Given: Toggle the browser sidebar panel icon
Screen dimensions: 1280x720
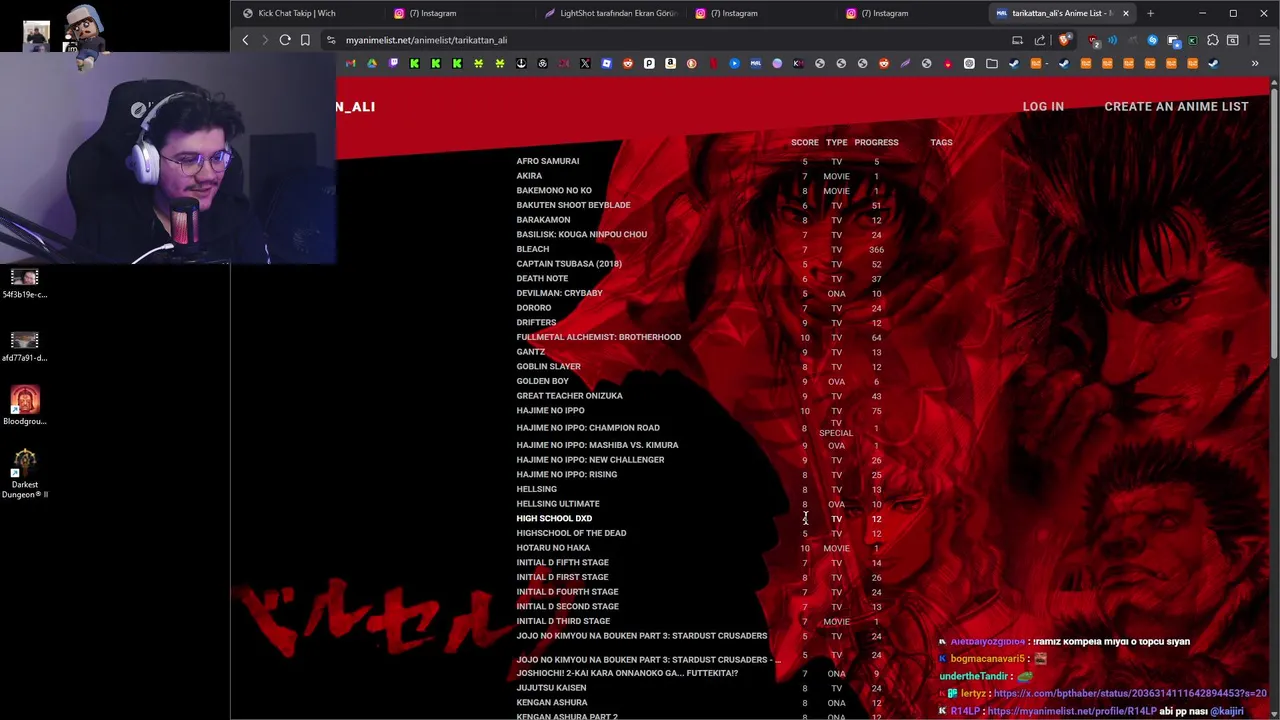Looking at the screenshot, I should point(1233,40).
